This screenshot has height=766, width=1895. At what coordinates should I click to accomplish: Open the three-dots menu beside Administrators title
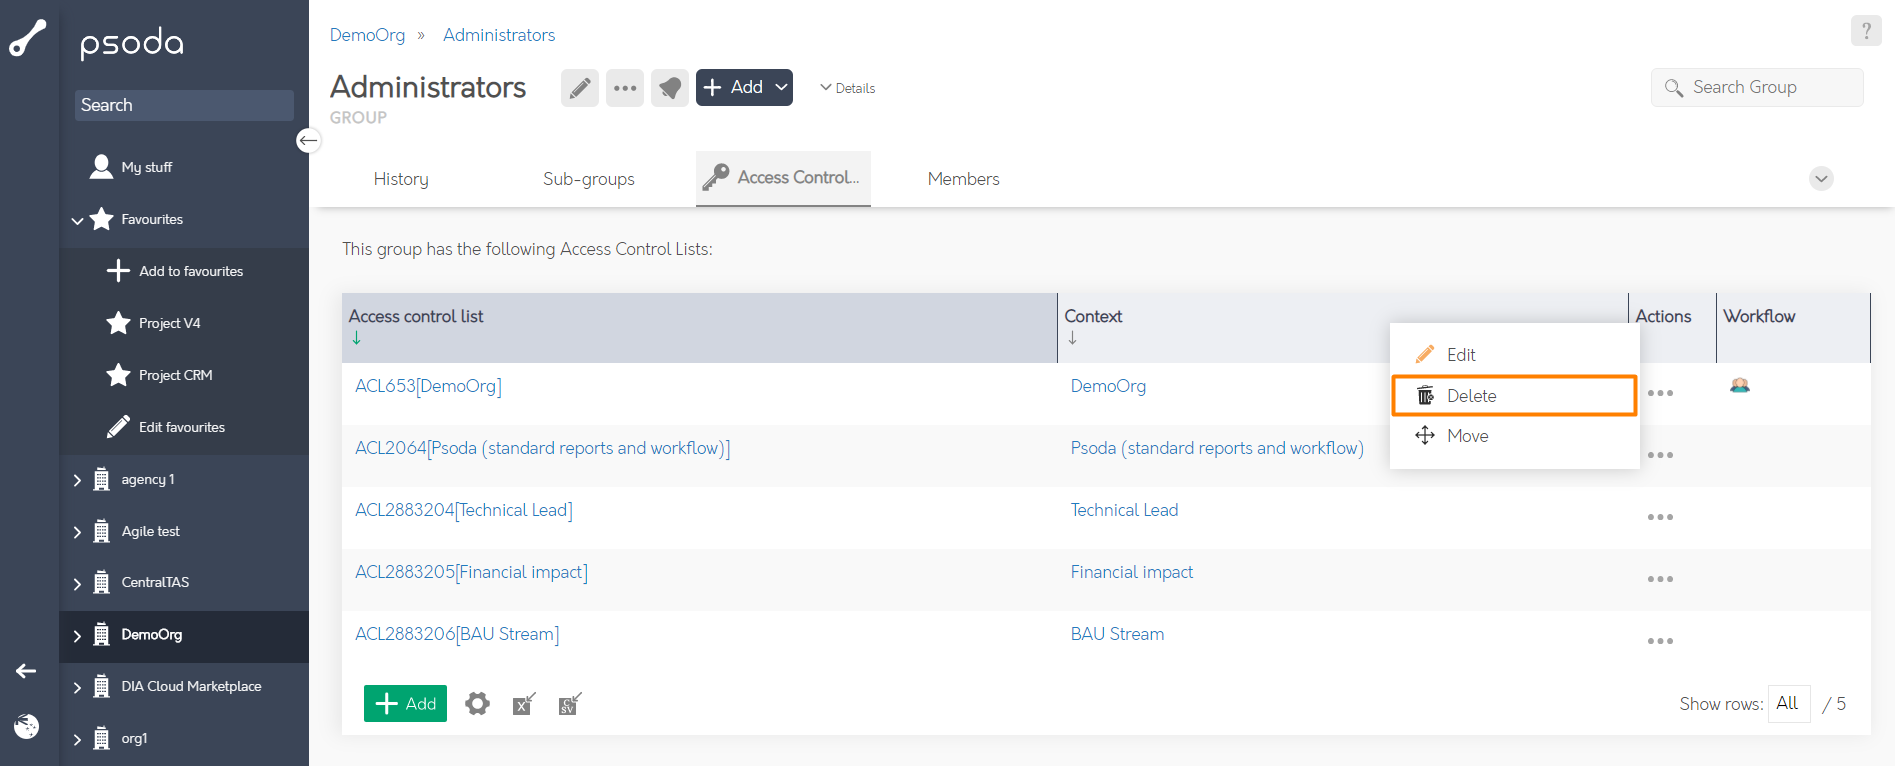point(625,88)
